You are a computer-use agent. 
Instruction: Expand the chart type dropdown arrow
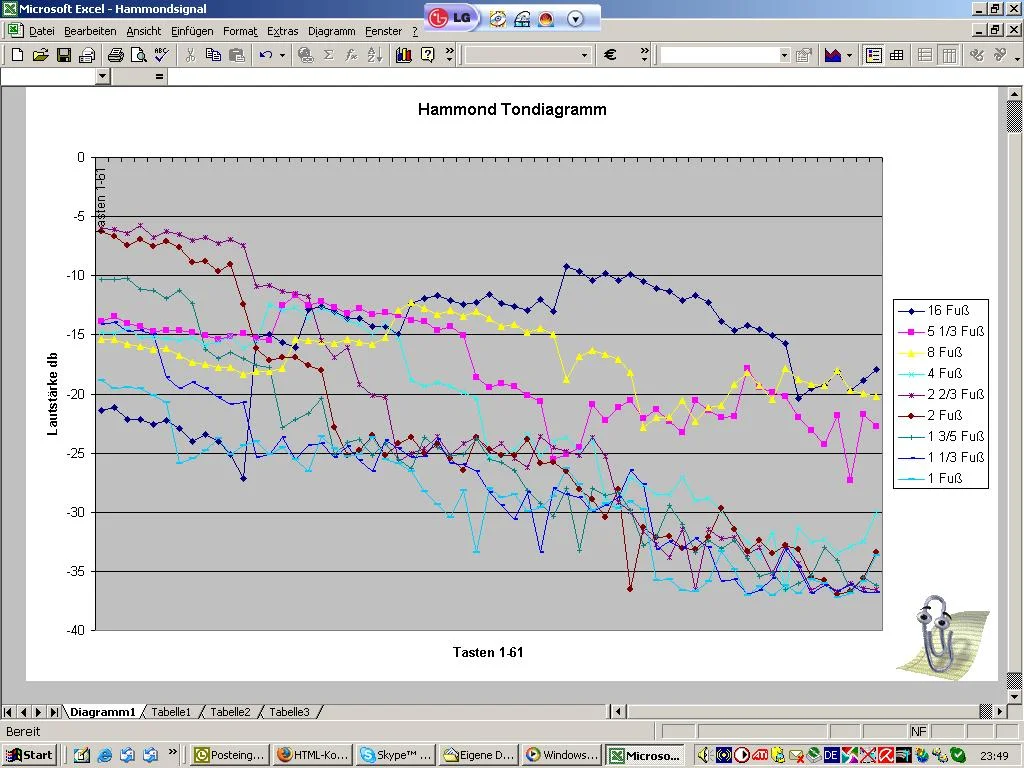pyautogui.click(x=849, y=56)
